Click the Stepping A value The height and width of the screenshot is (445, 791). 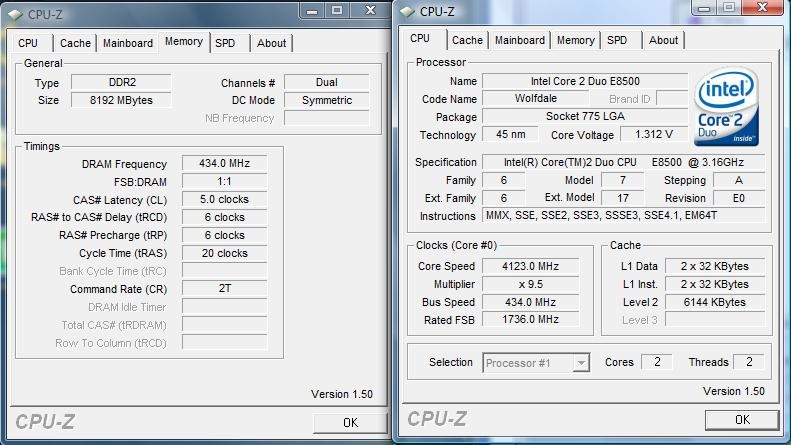(x=739, y=180)
